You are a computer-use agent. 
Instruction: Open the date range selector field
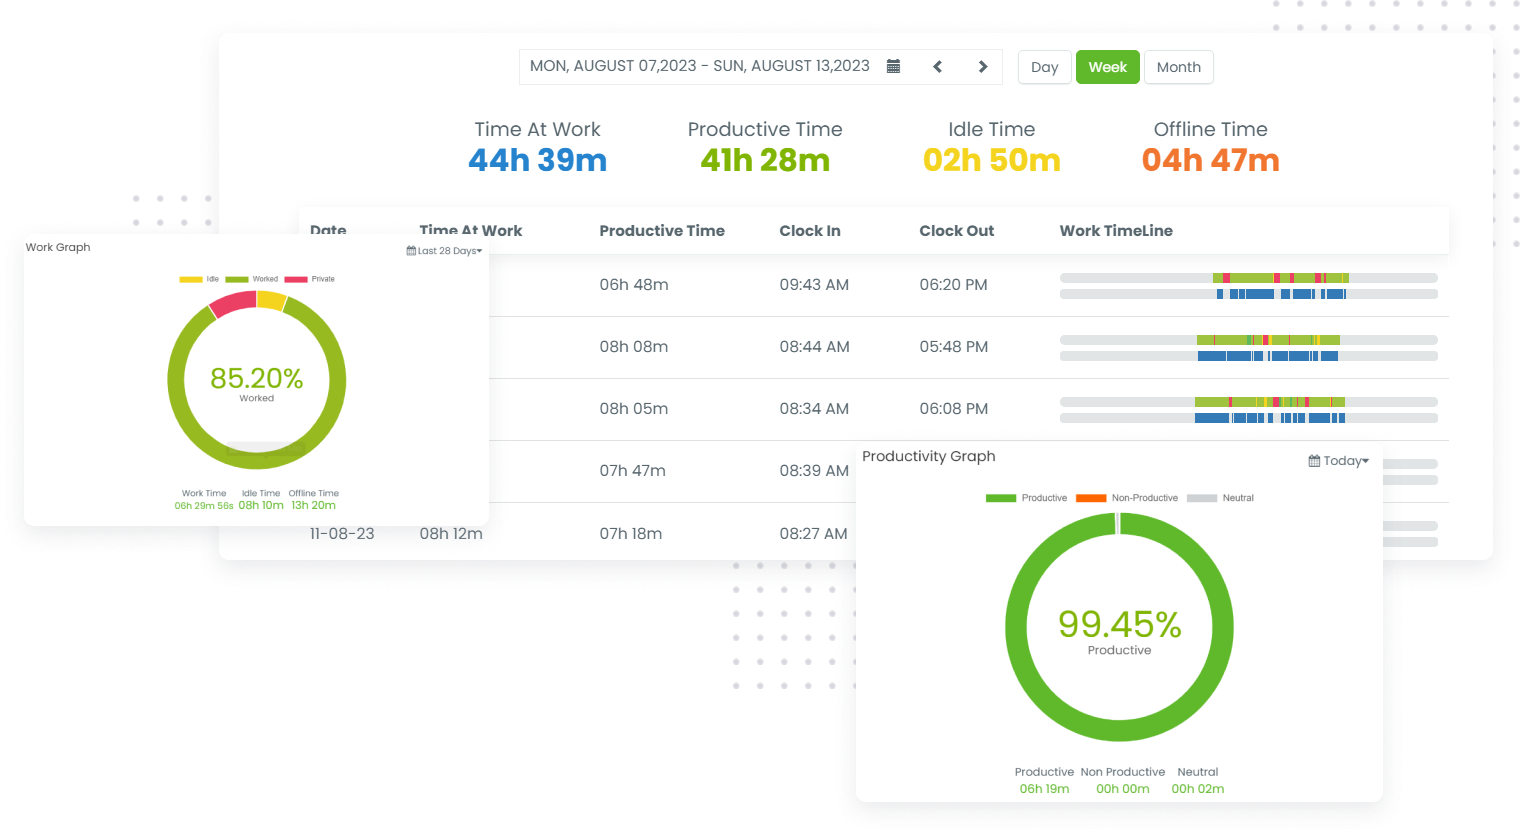(700, 65)
